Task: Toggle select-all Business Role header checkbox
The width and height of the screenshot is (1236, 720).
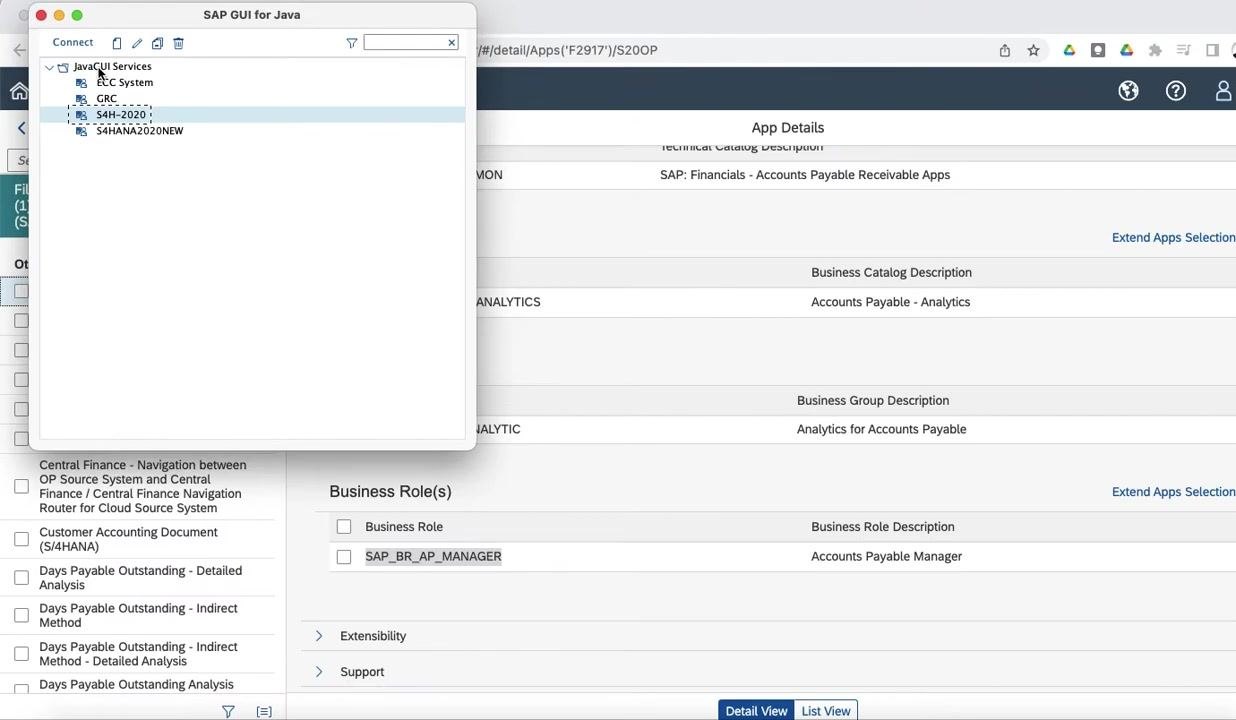Action: click(344, 527)
